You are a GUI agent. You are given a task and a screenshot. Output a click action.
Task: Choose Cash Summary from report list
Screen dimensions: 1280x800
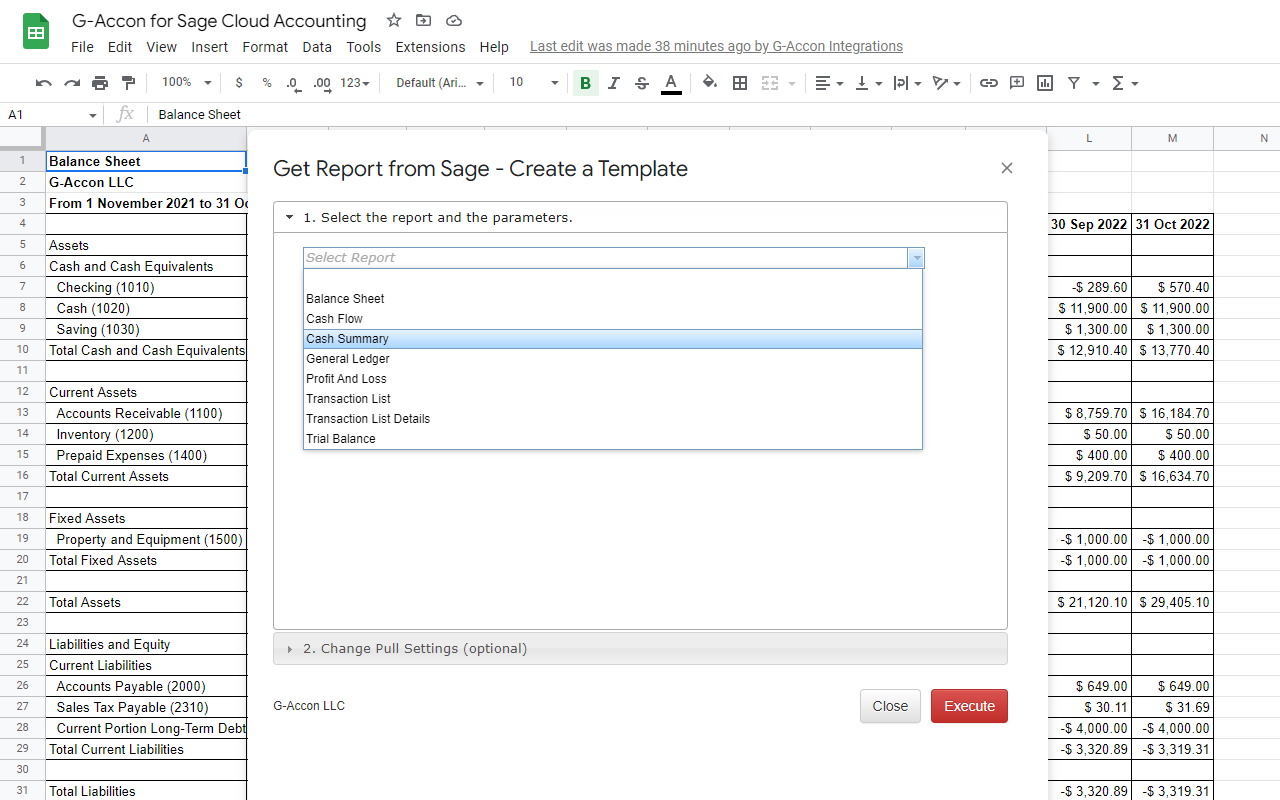612,339
